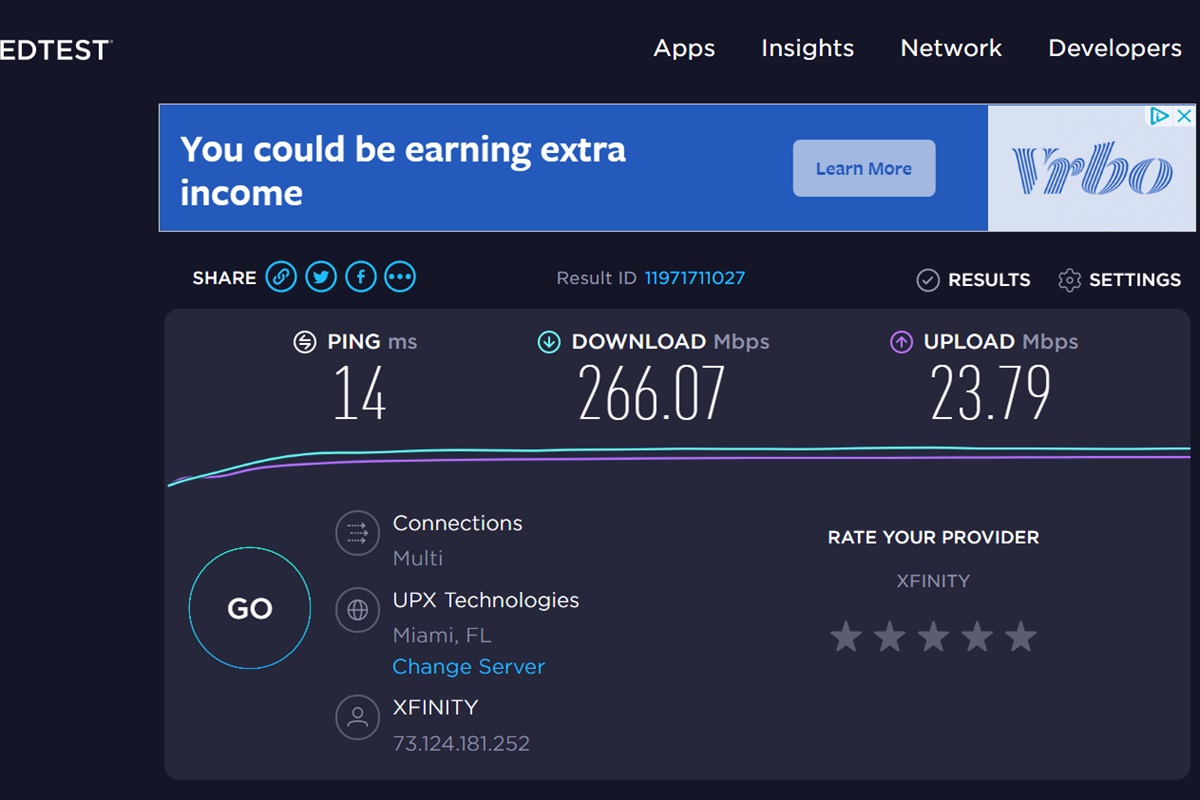The image size is (1200, 800).
Task: Rate the provider two stars
Action: pyautogui.click(x=890, y=636)
